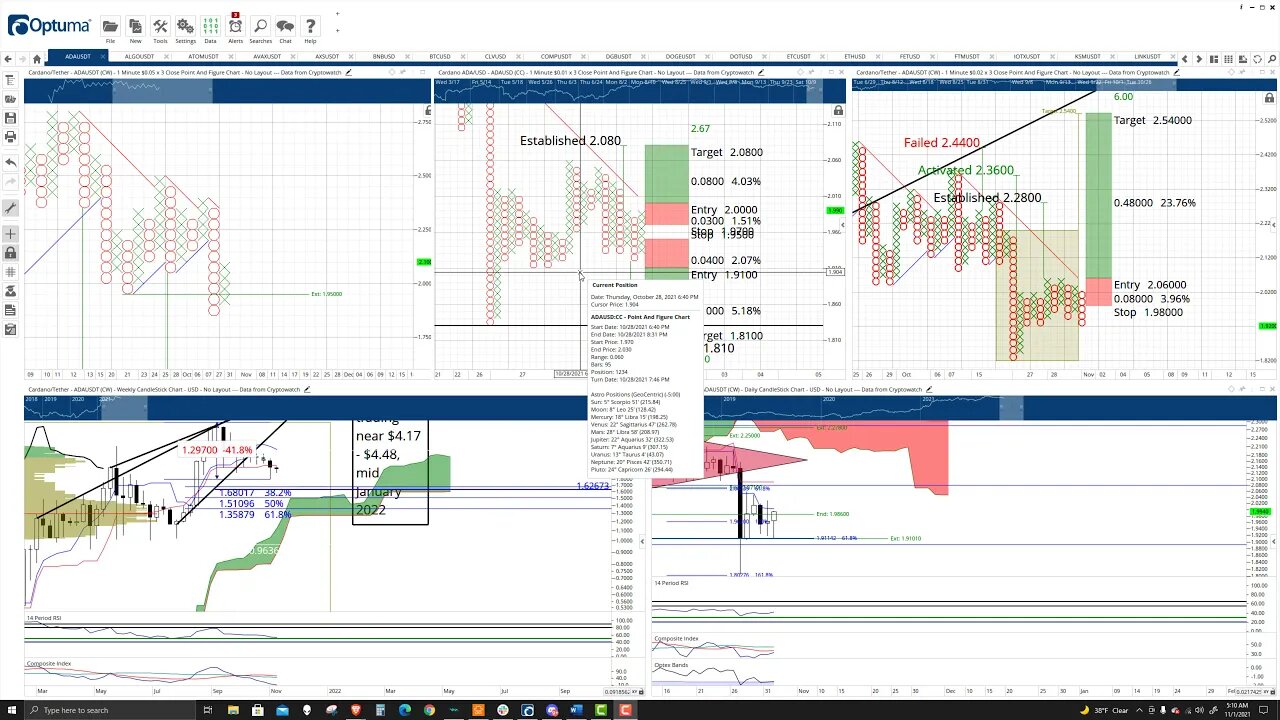Toggle the grid icon in the sidebar
1280x720 pixels.
[x=10, y=272]
